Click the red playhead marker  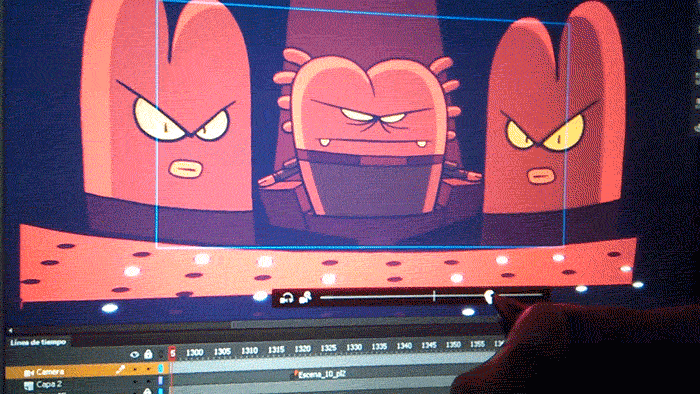[172, 353]
